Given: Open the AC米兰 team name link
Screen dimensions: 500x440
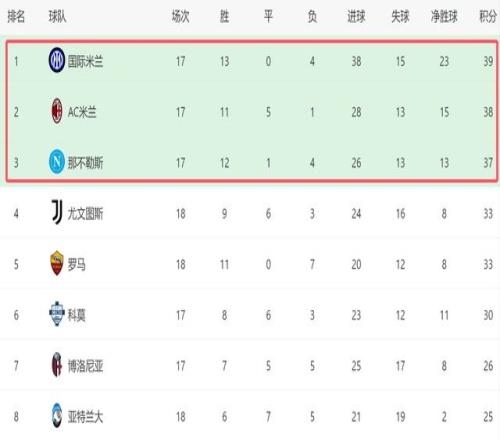Looking at the screenshot, I should 82,112.
